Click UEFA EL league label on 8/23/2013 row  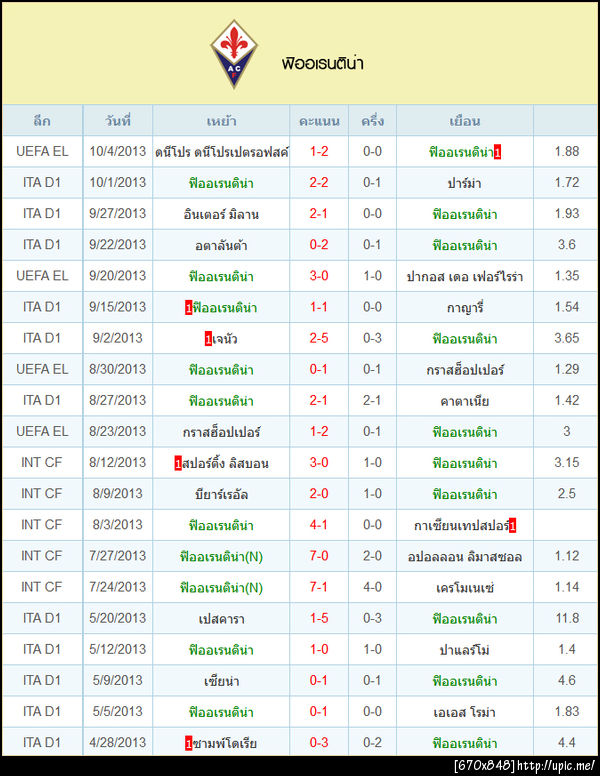coord(42,432)
